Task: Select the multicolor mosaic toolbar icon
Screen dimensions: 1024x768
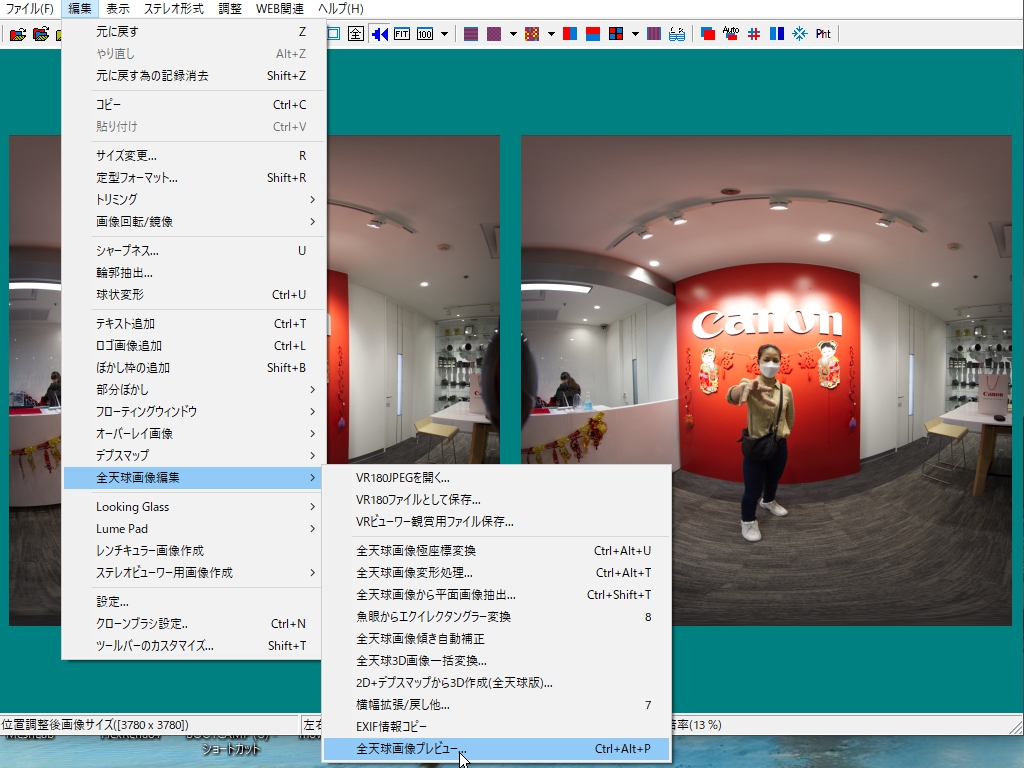Action: 532,34
